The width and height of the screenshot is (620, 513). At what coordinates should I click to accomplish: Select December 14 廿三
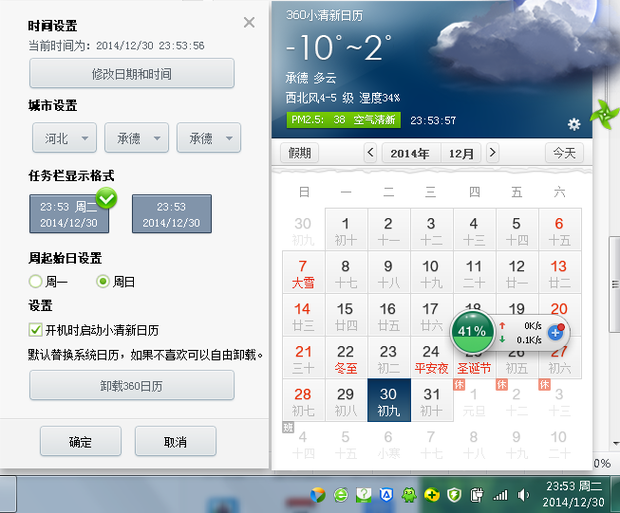coord(304,315)
